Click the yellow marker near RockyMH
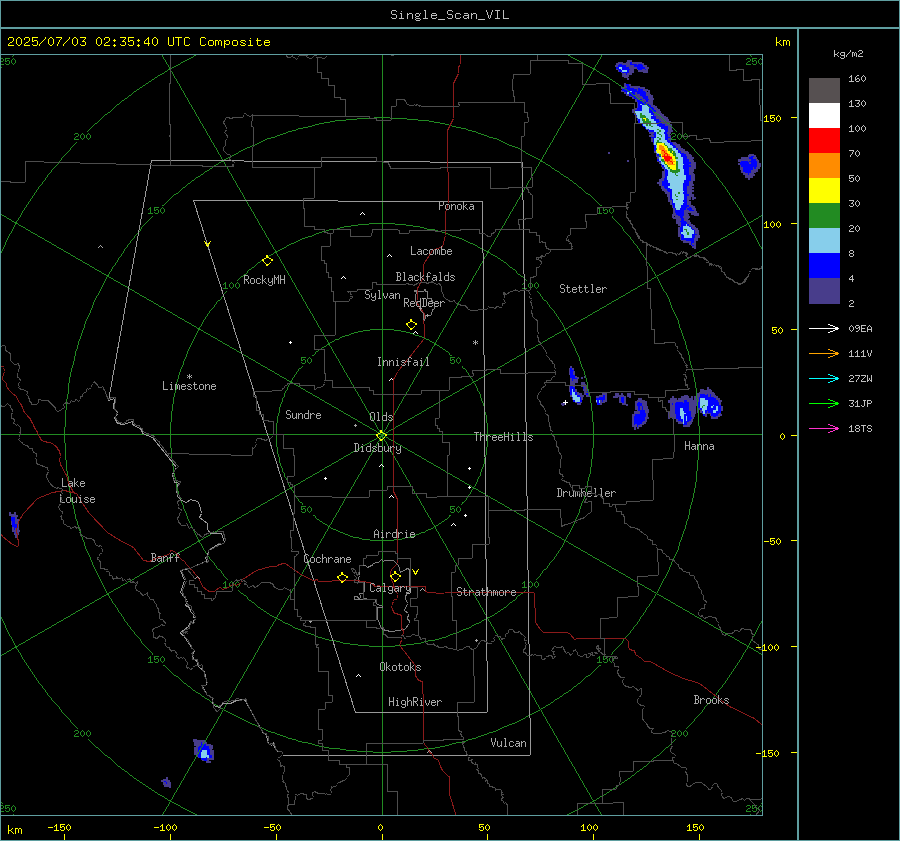The width and height of the screenshot is (900, 841). pyautogui.click(x=267, y=261)
